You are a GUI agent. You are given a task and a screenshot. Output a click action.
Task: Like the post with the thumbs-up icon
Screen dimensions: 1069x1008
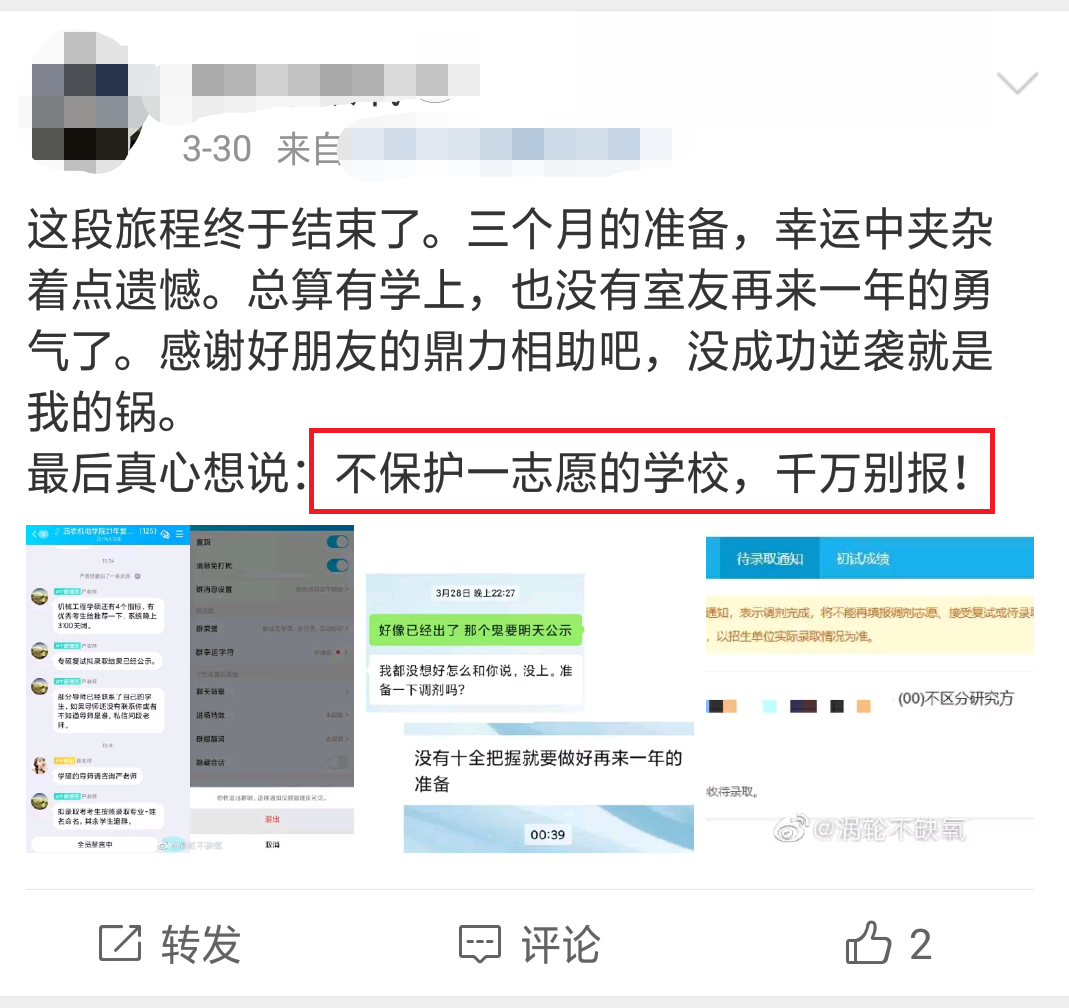click(868, 943)
